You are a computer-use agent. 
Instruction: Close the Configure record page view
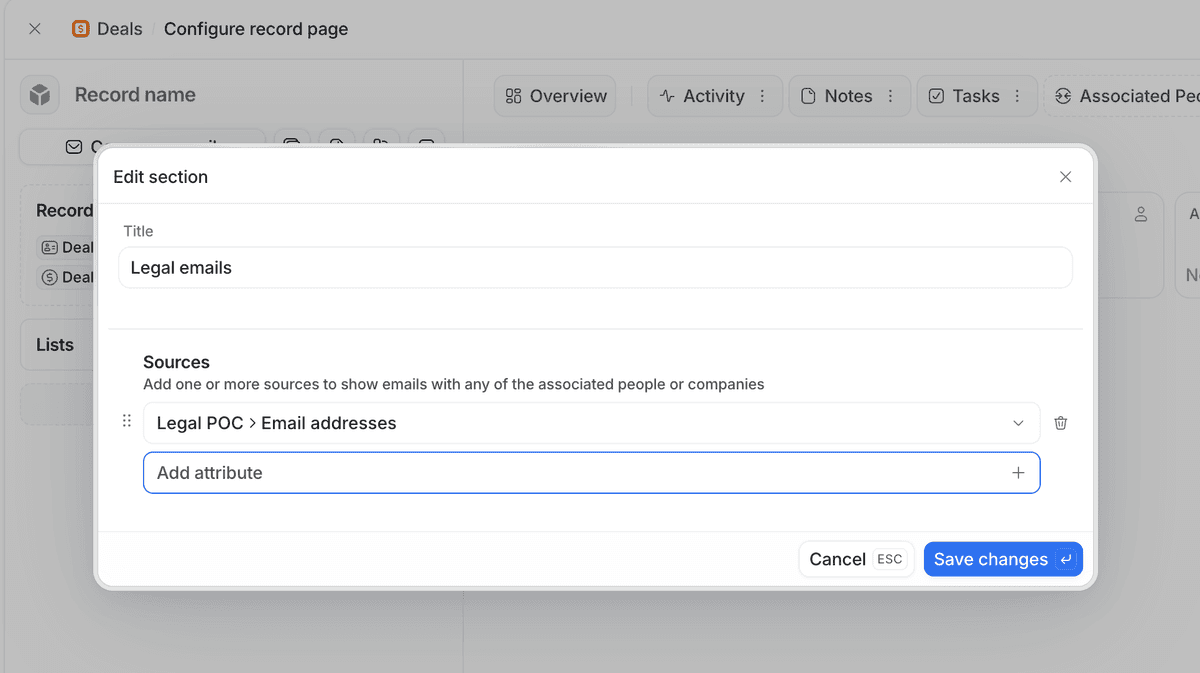coord(35,29)
